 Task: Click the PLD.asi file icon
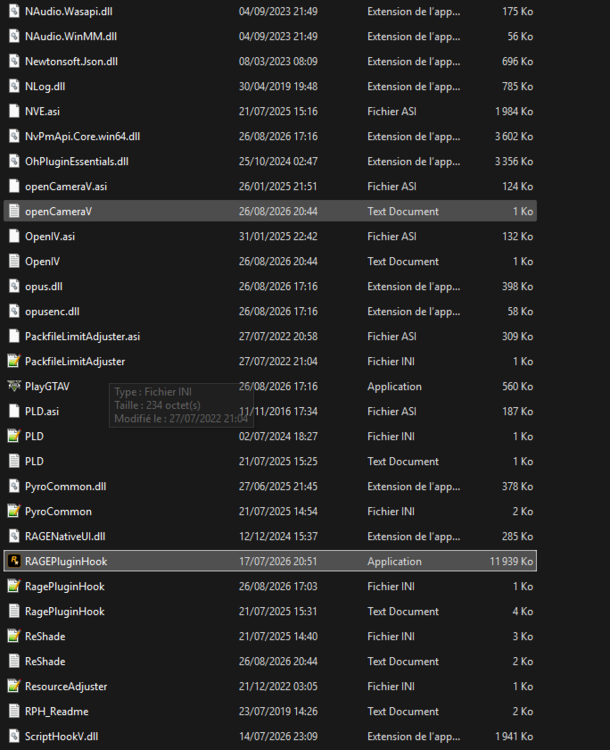tap(14, 411)
